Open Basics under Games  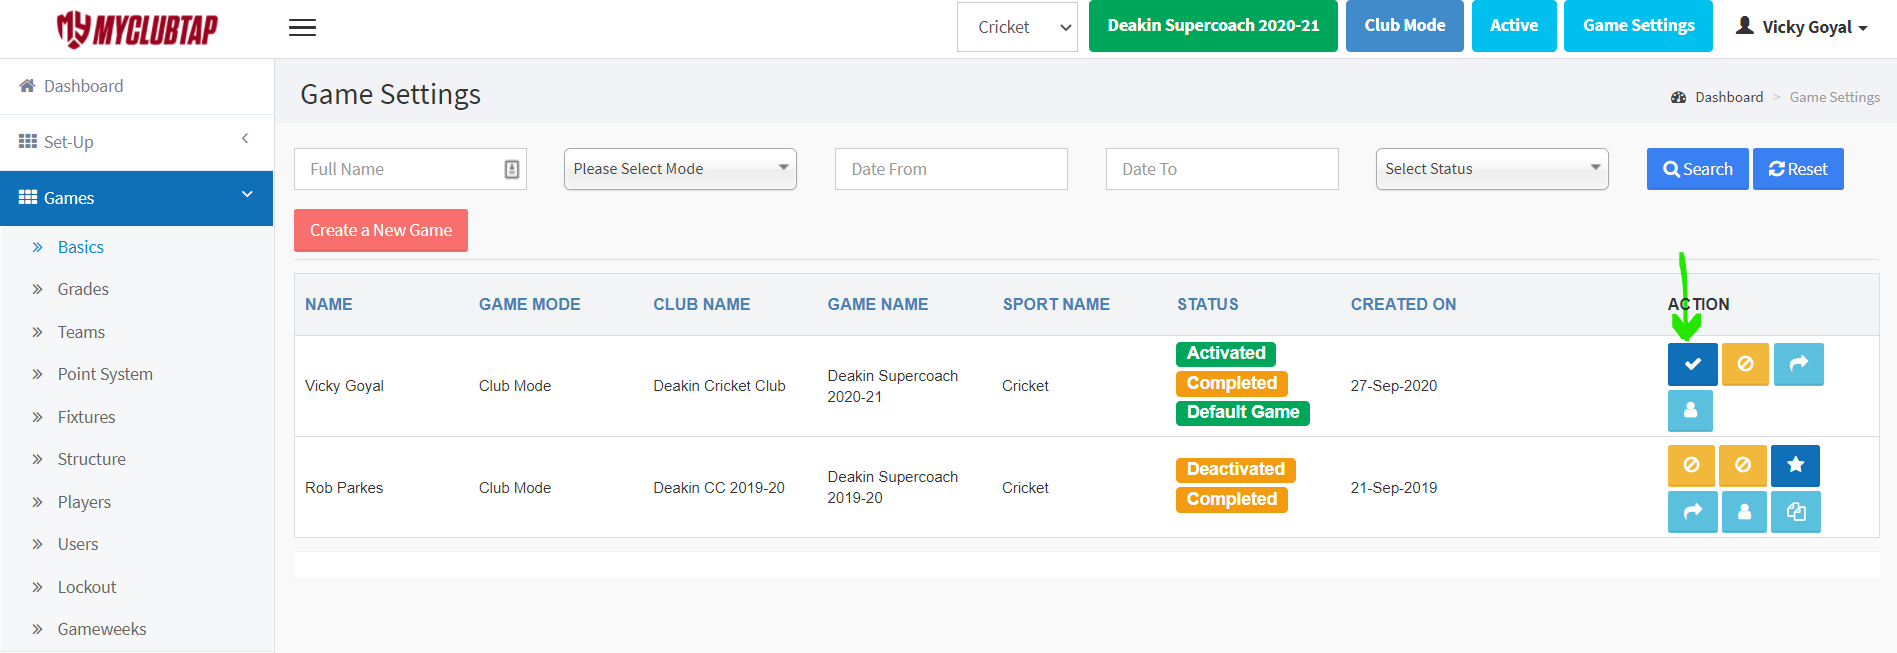pyautogui.click(x=81, y=247)
